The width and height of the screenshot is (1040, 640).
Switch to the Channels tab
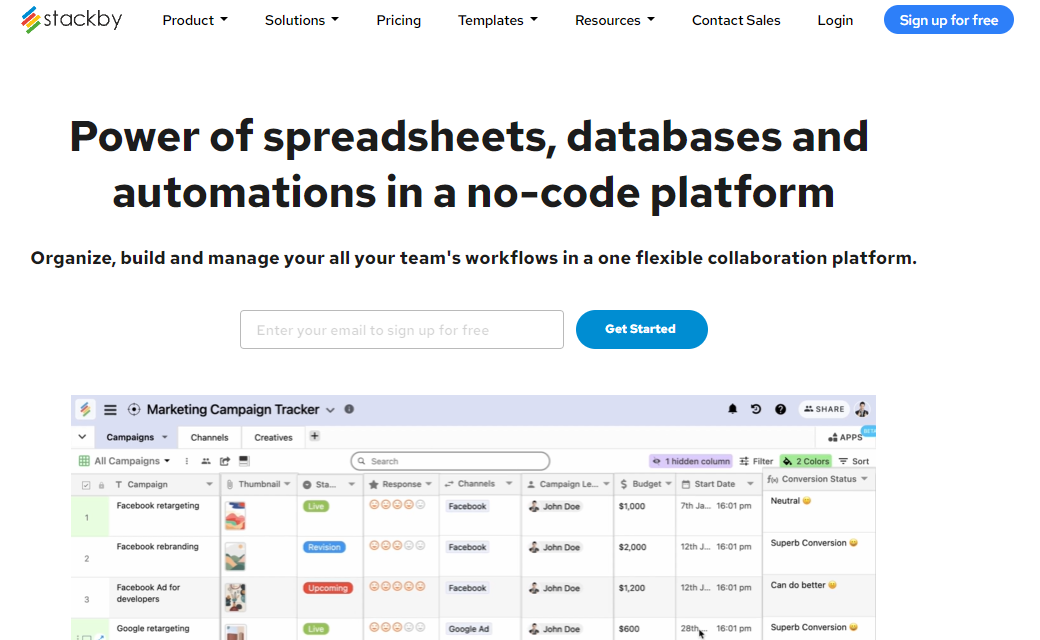(210, 437)
